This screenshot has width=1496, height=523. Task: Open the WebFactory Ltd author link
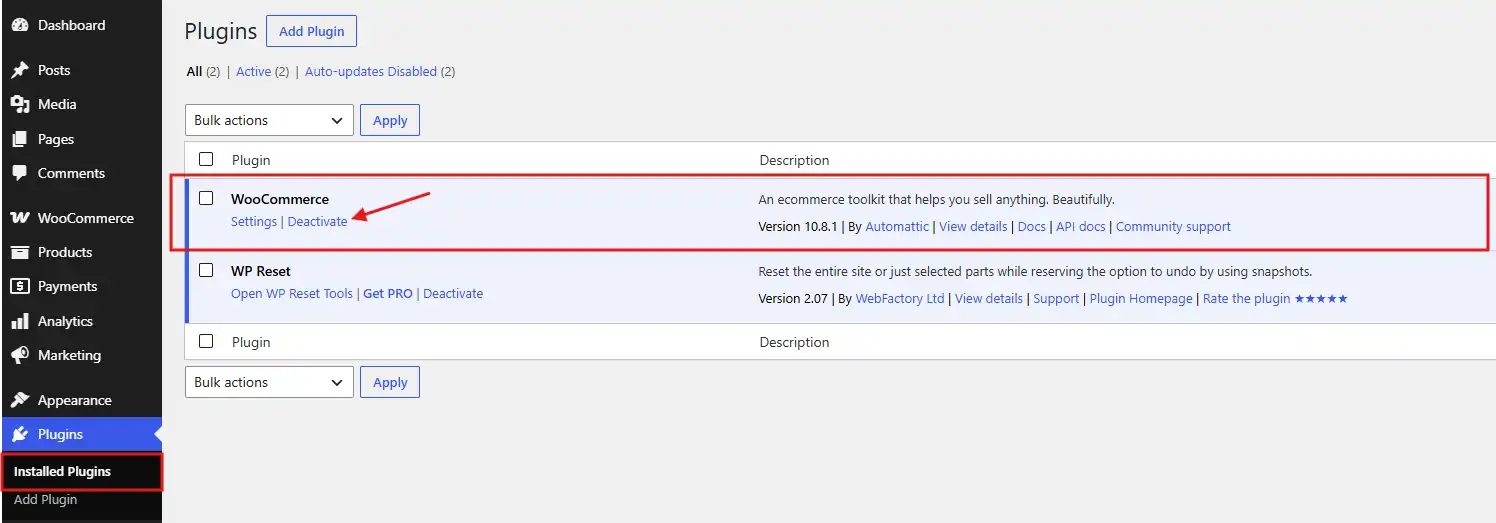pos(900,299)
